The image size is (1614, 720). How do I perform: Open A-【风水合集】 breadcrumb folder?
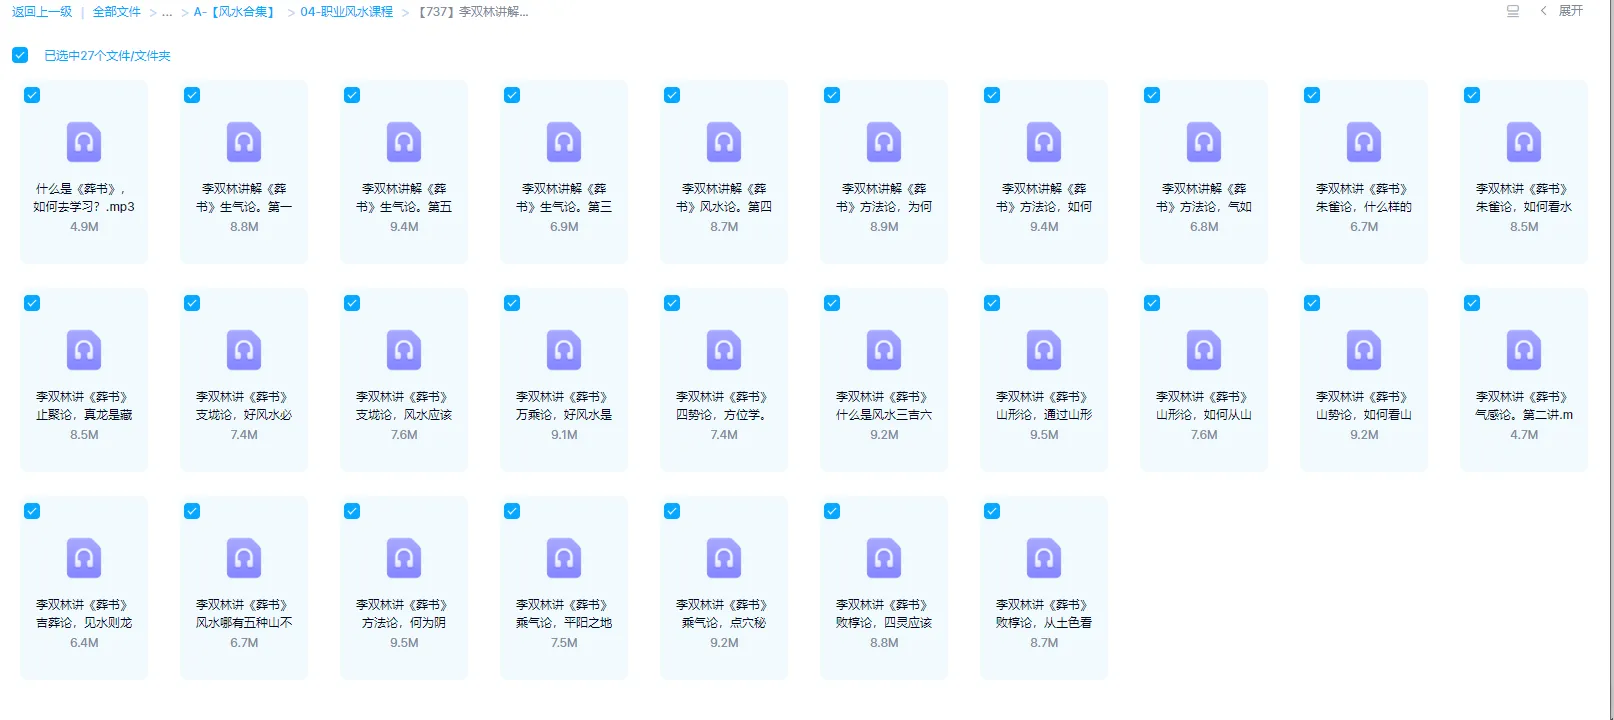[x=234, y=12]
